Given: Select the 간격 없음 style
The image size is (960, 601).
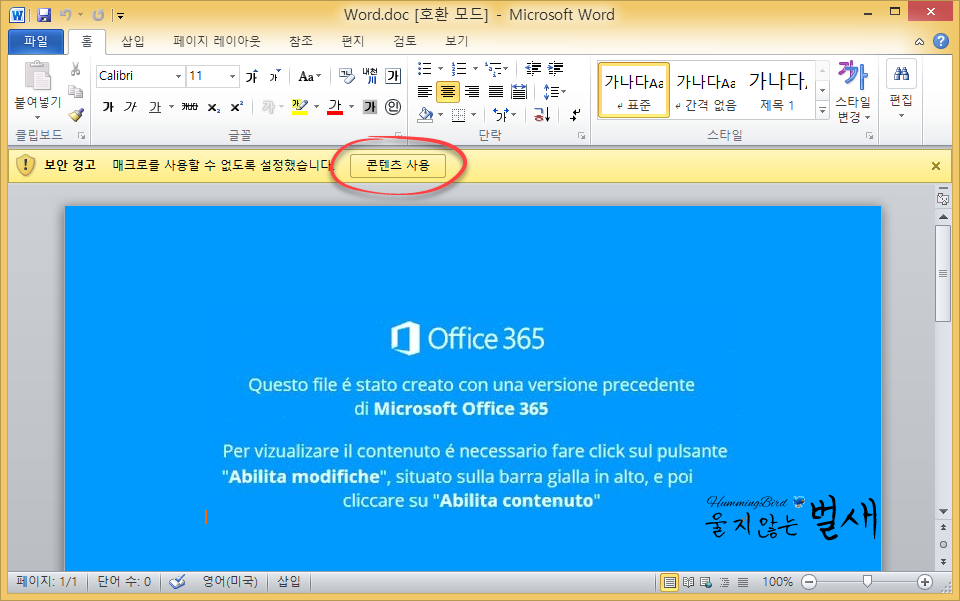Looking at the screenshot, I should [x=706, y=90].
